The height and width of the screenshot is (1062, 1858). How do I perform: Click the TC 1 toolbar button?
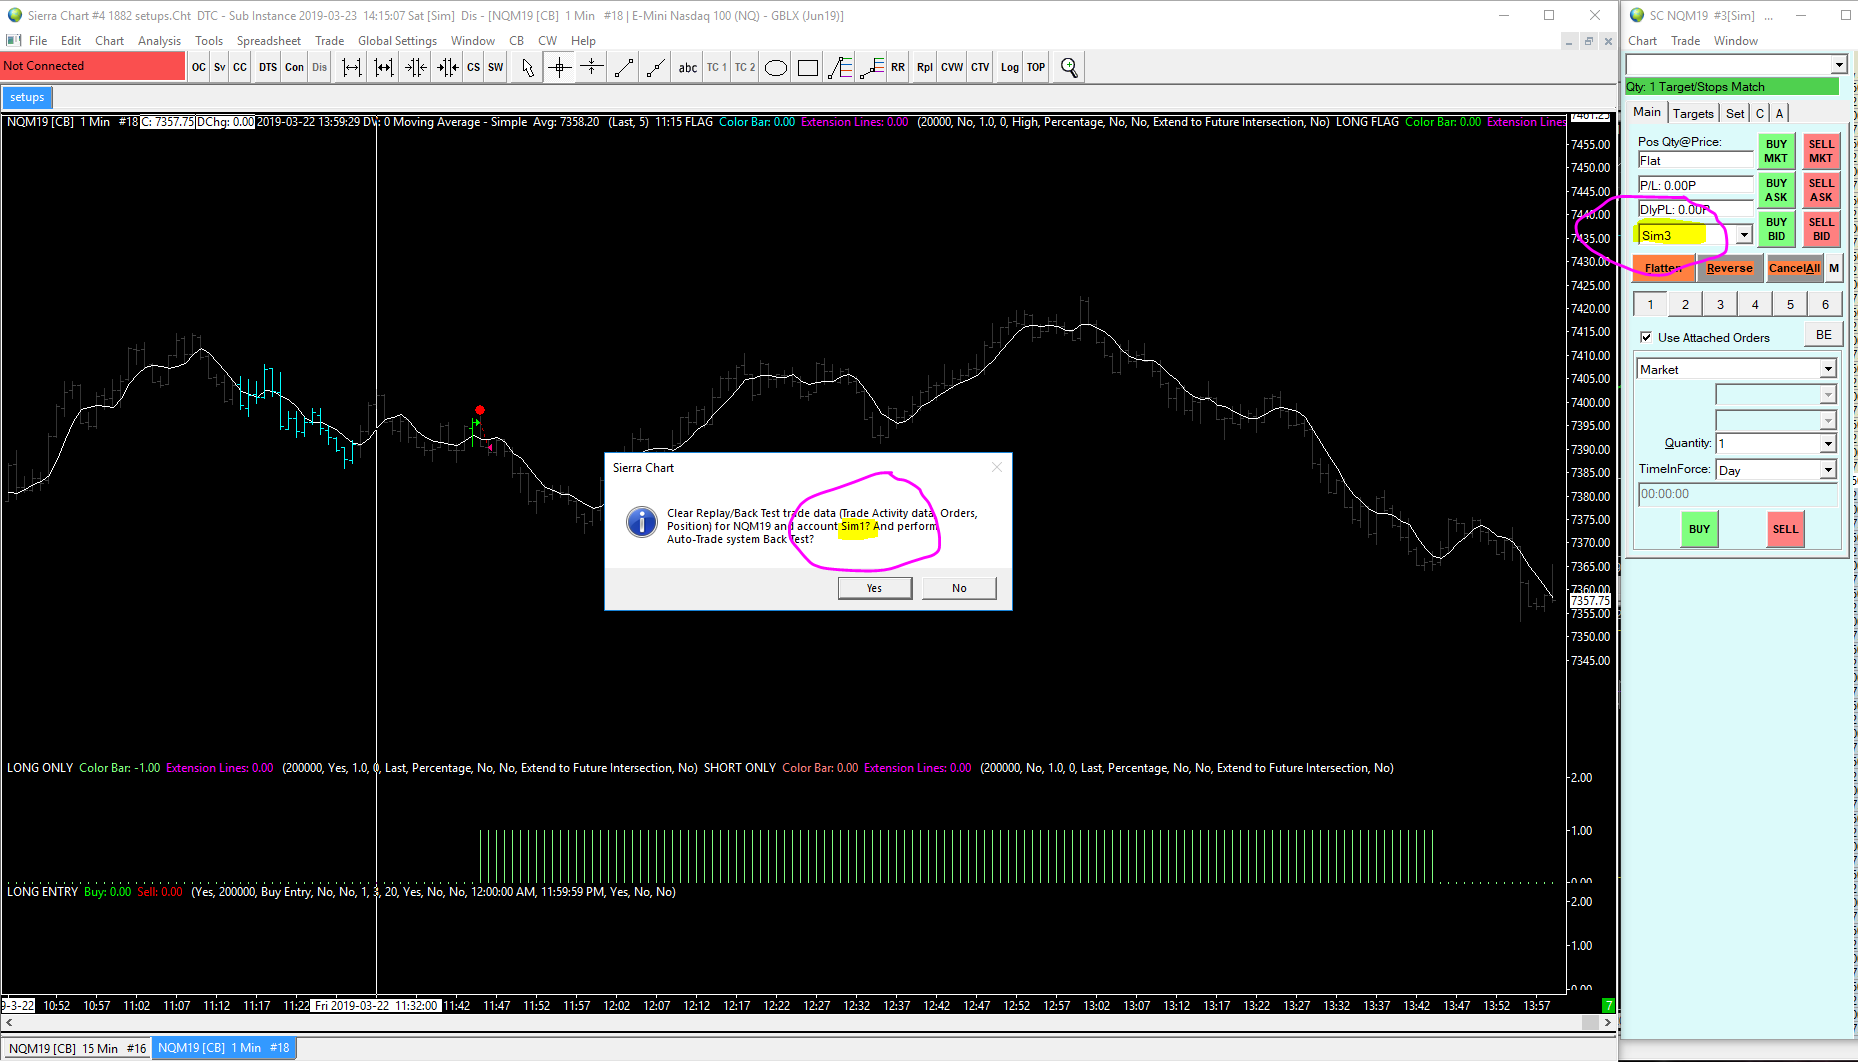(x=717, y=67)
